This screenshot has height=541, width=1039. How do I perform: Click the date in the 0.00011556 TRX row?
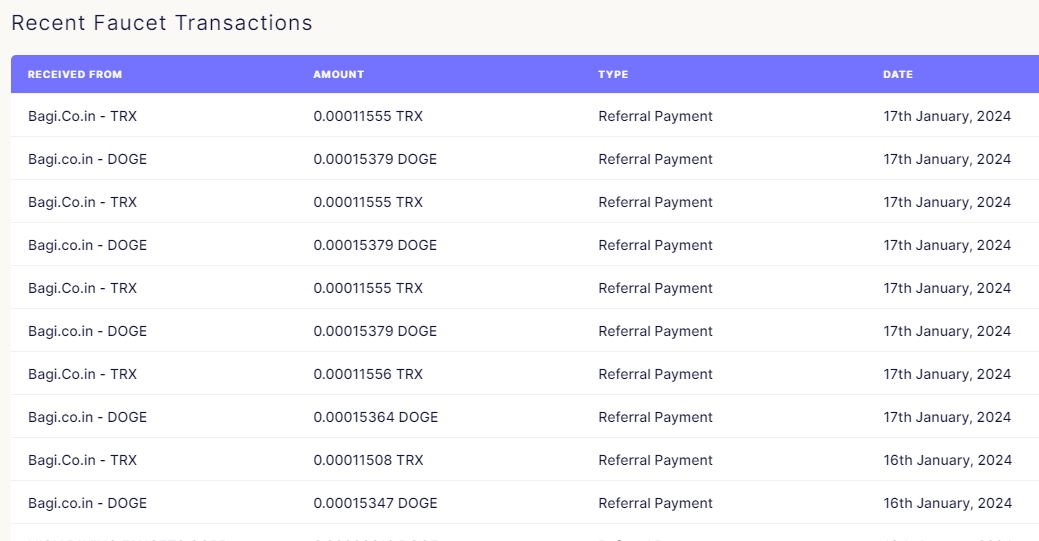coord(948,374)
